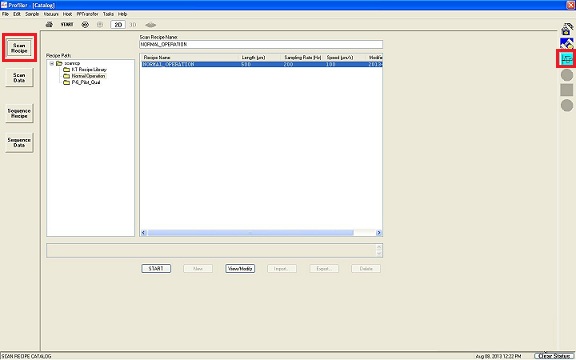Open the File menu
576x360 pixels.
[6, 14]
